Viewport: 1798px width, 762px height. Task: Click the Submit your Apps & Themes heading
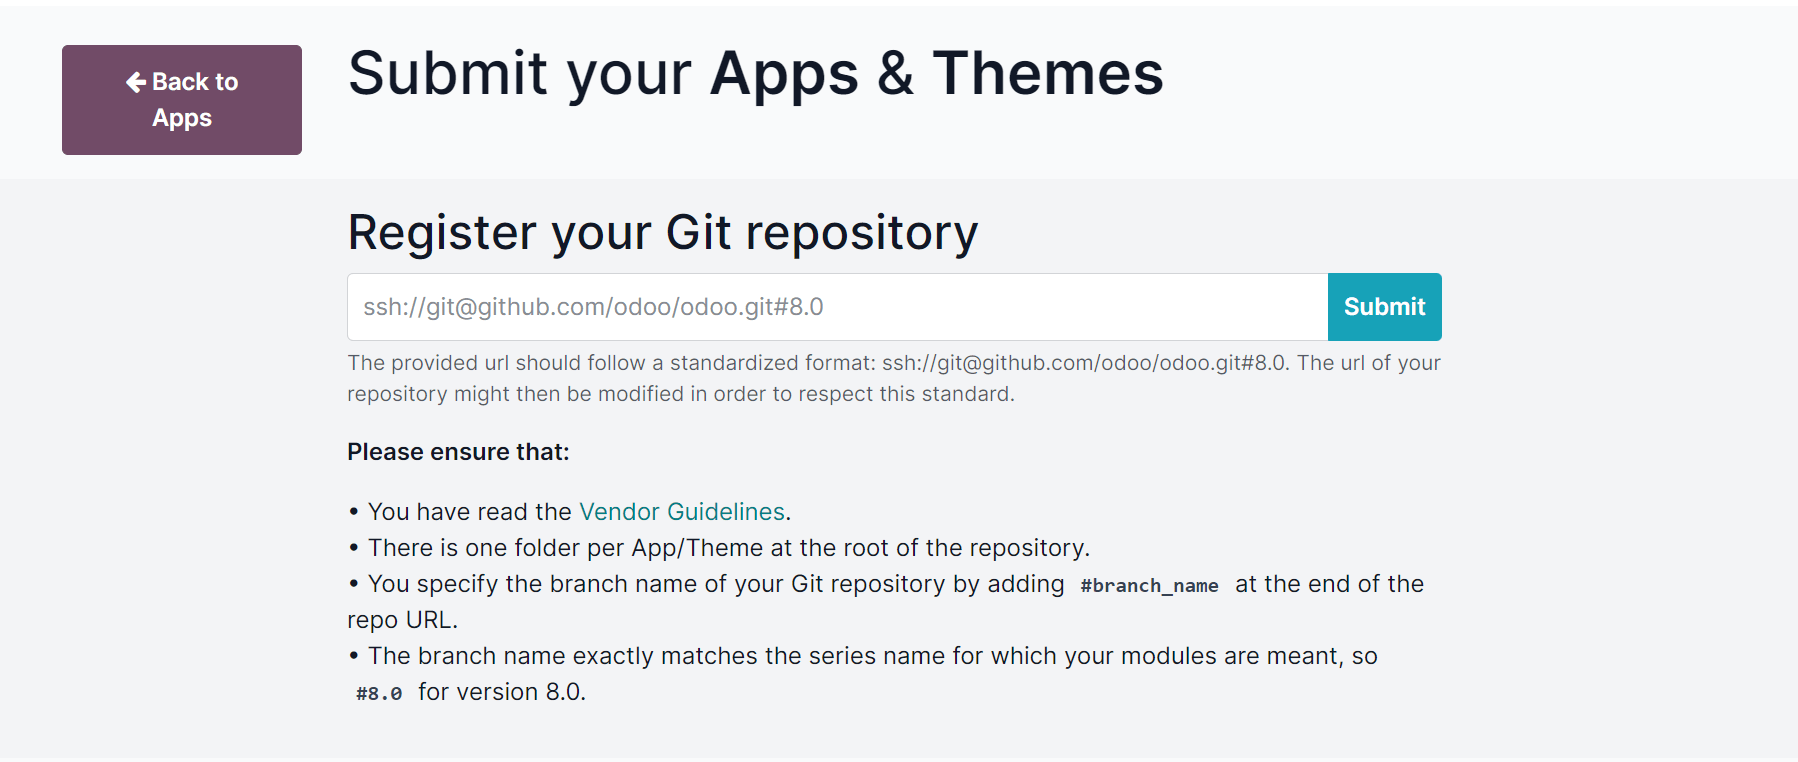(756, 74)
